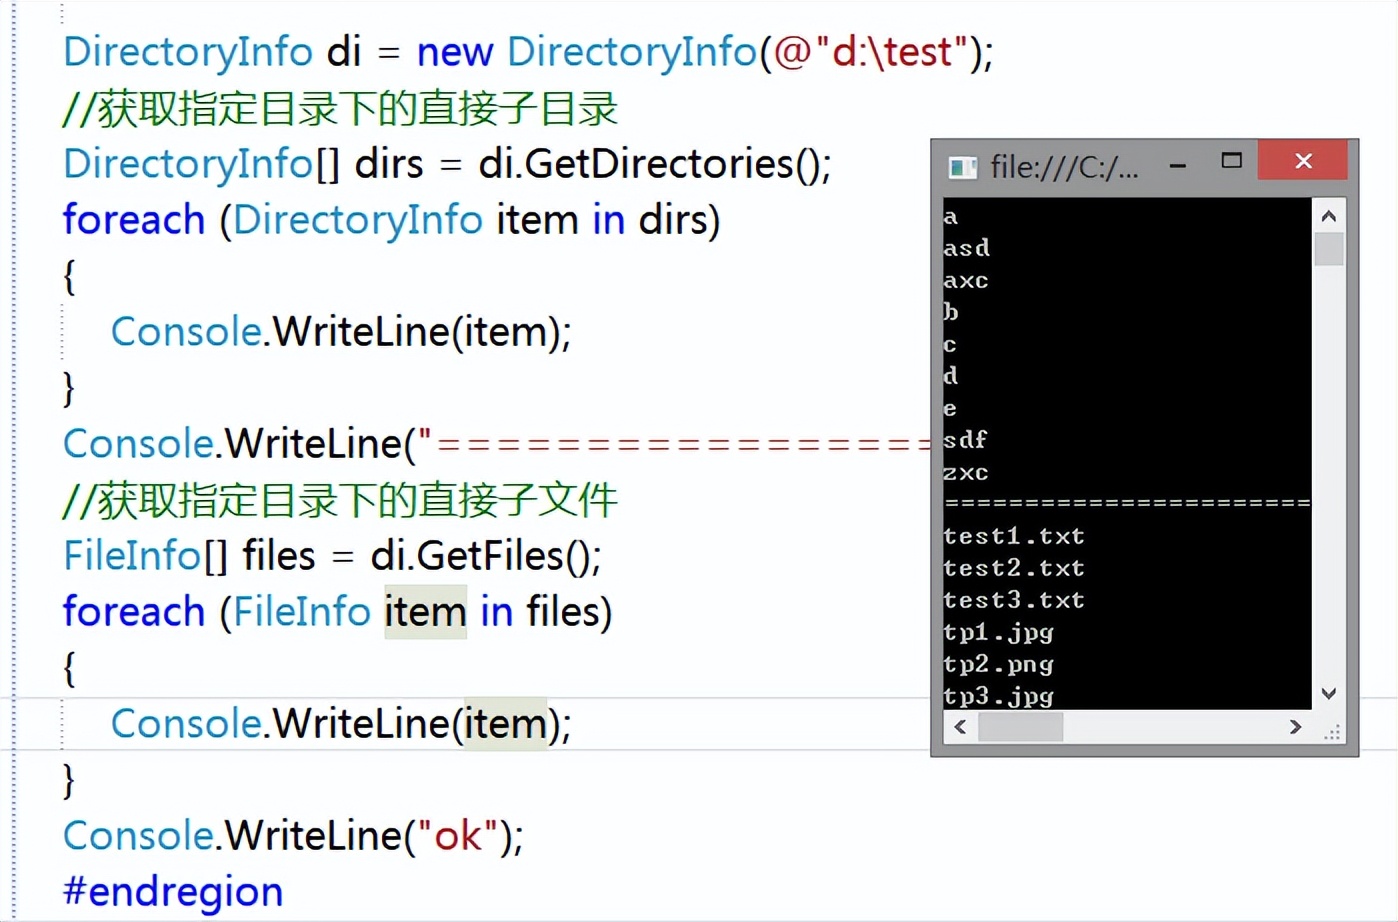Close the file:///C:/ console window
Viewport: 1398px width, 922px height.
click(x=1303, y=160)
